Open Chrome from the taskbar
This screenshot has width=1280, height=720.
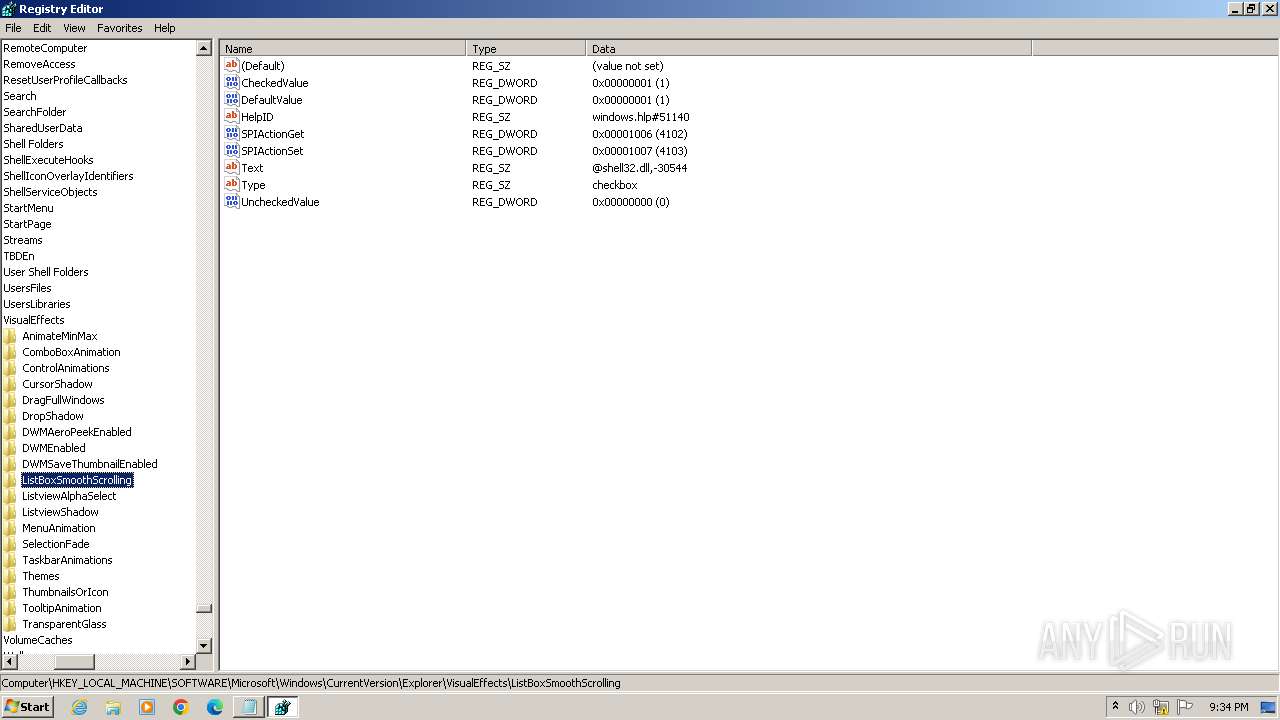(x=181, y=707)
